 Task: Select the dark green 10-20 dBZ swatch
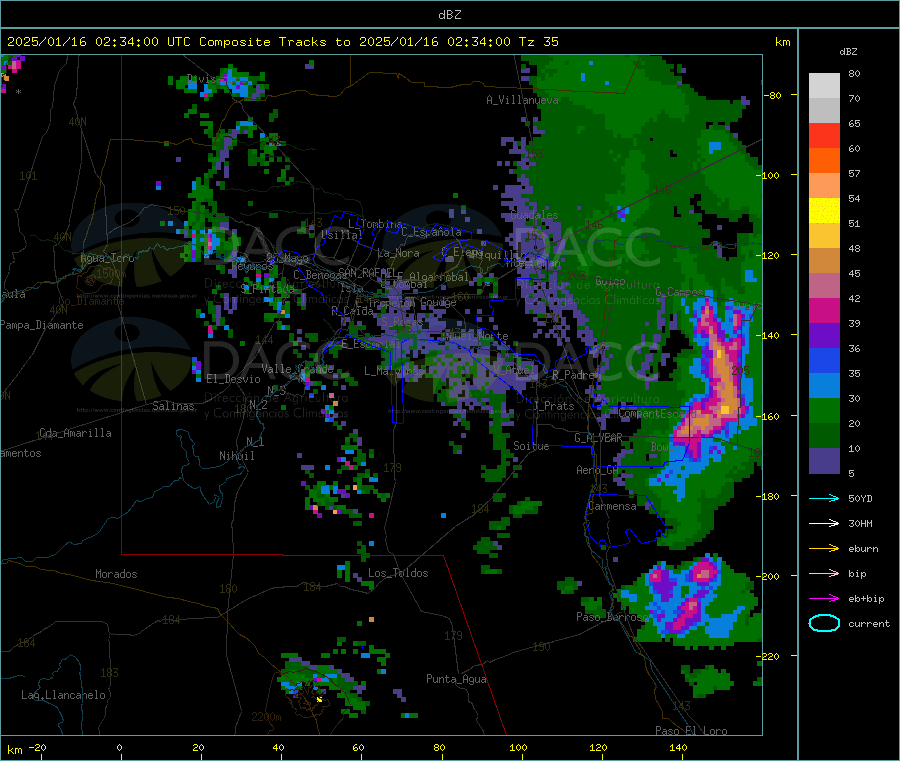click(x=824, y=436)
